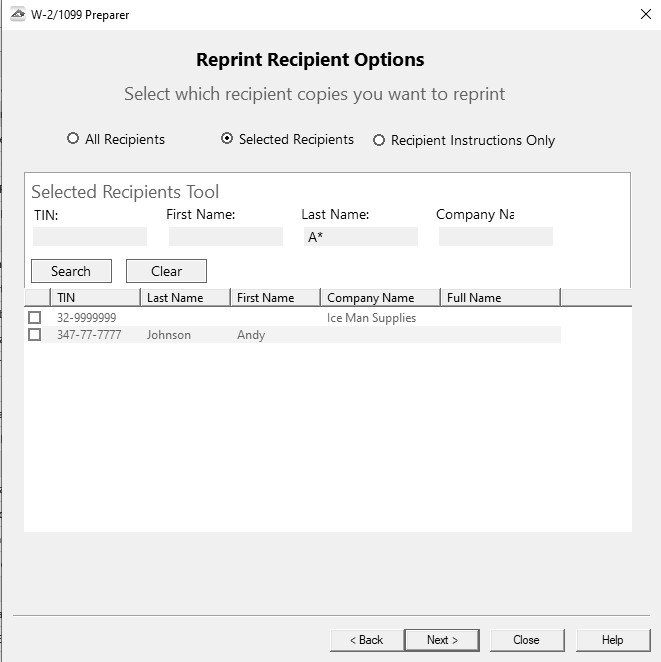The height and width of the screenshot is (662, 661).
Task: Click the Last Name field containing A*
Action: [x=360, y=237]
